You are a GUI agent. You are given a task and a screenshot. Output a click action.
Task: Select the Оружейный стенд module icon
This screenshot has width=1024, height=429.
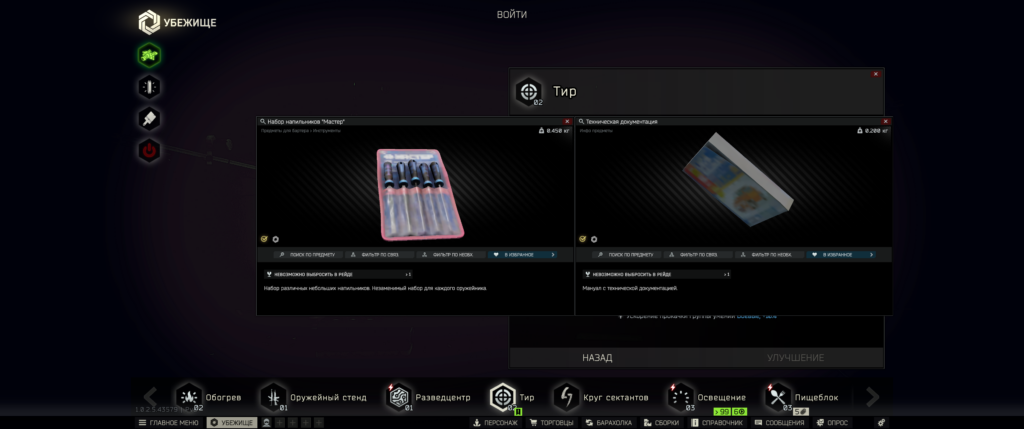pos(274,397)
